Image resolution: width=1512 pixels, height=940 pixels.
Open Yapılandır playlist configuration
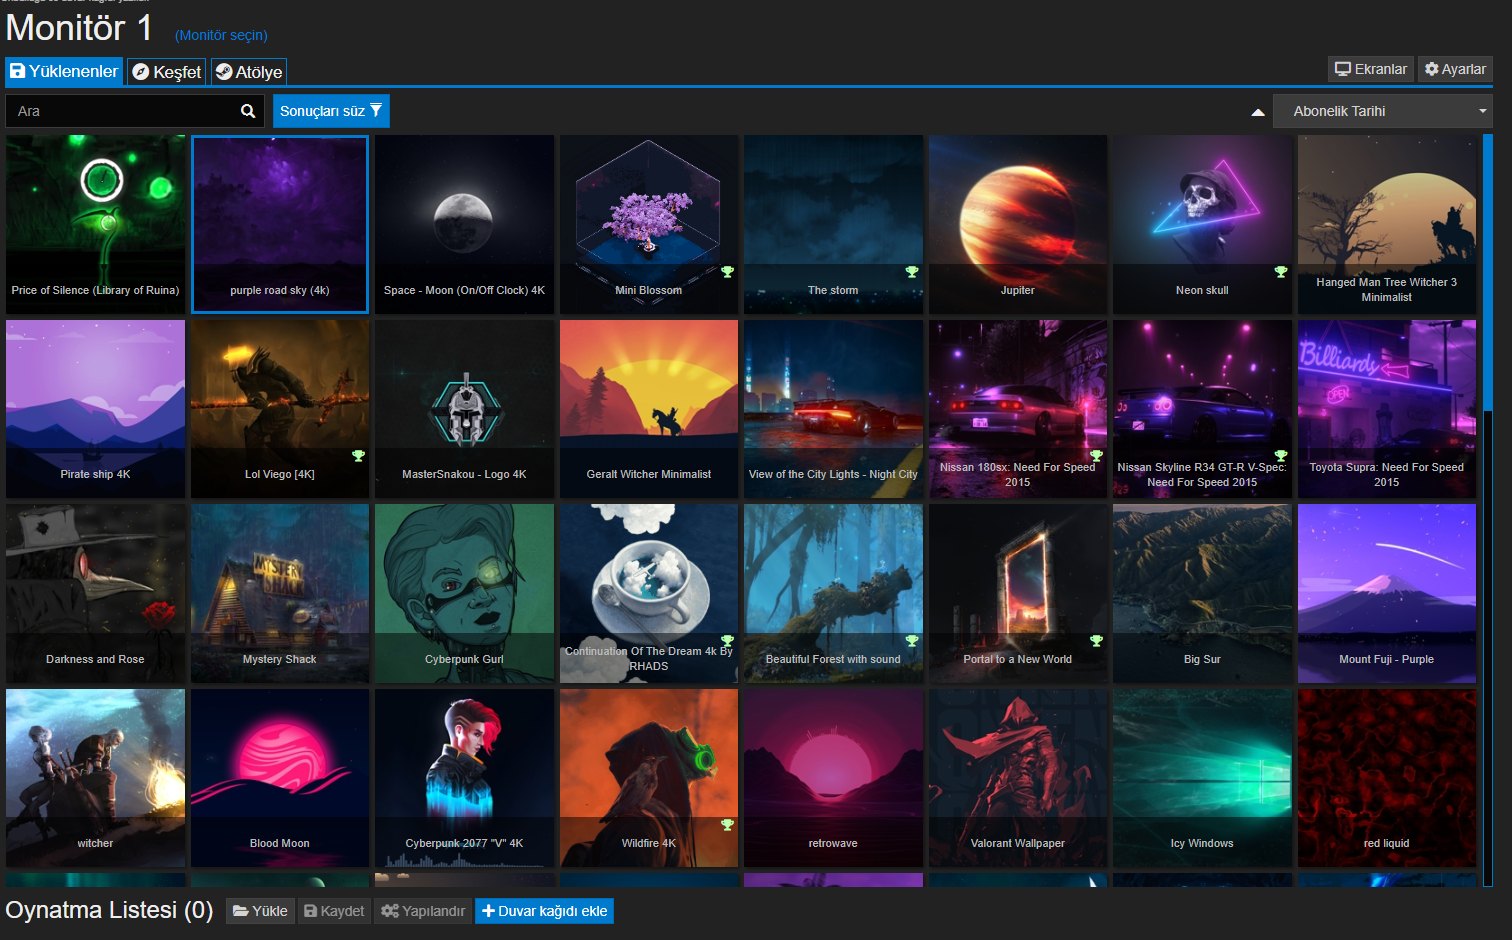pyautogui.click(x=423, y=911)
